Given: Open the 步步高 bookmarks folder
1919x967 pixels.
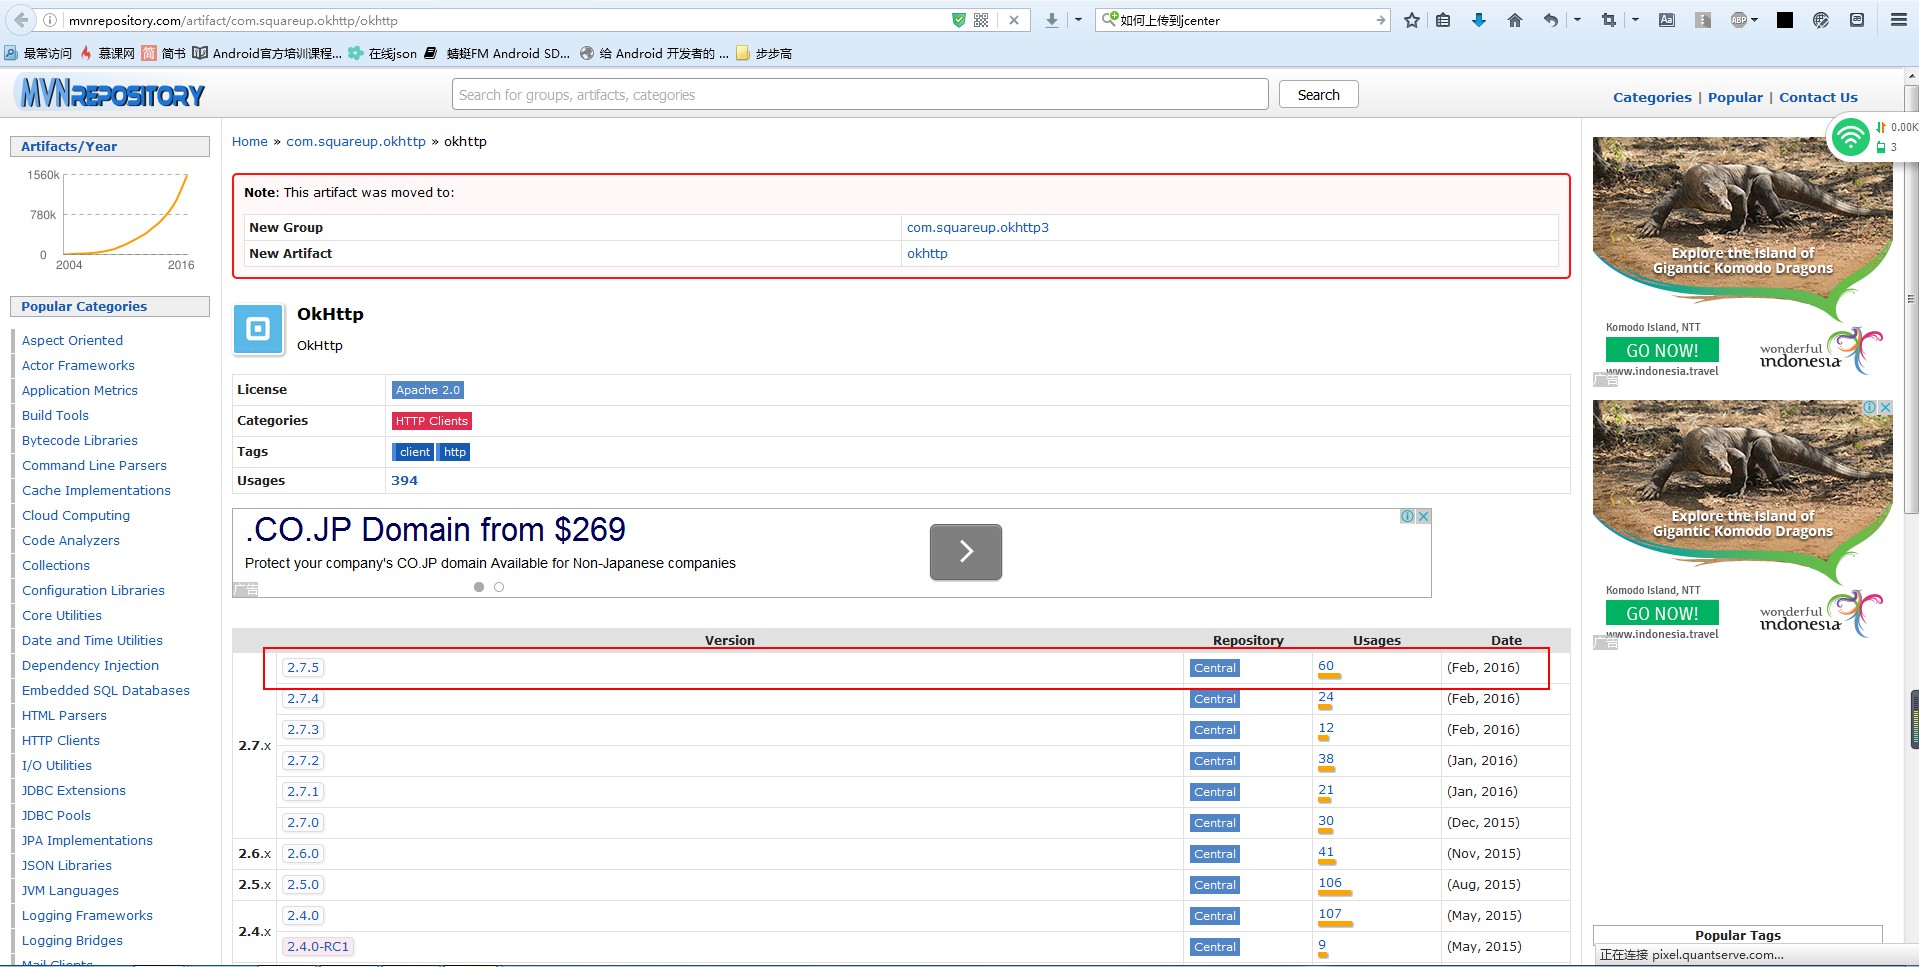Looking at the screenshot, I should coord(764,53).
